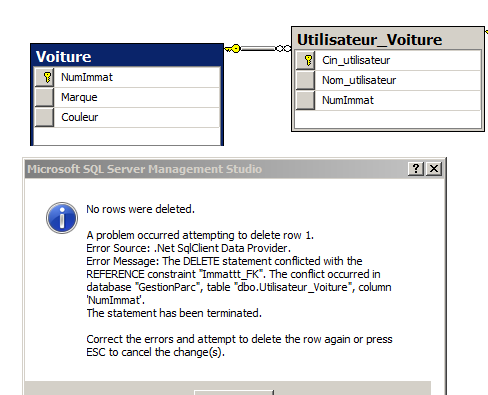
Task: Select the Marque column row in Voiture
Action: (127, 97)
